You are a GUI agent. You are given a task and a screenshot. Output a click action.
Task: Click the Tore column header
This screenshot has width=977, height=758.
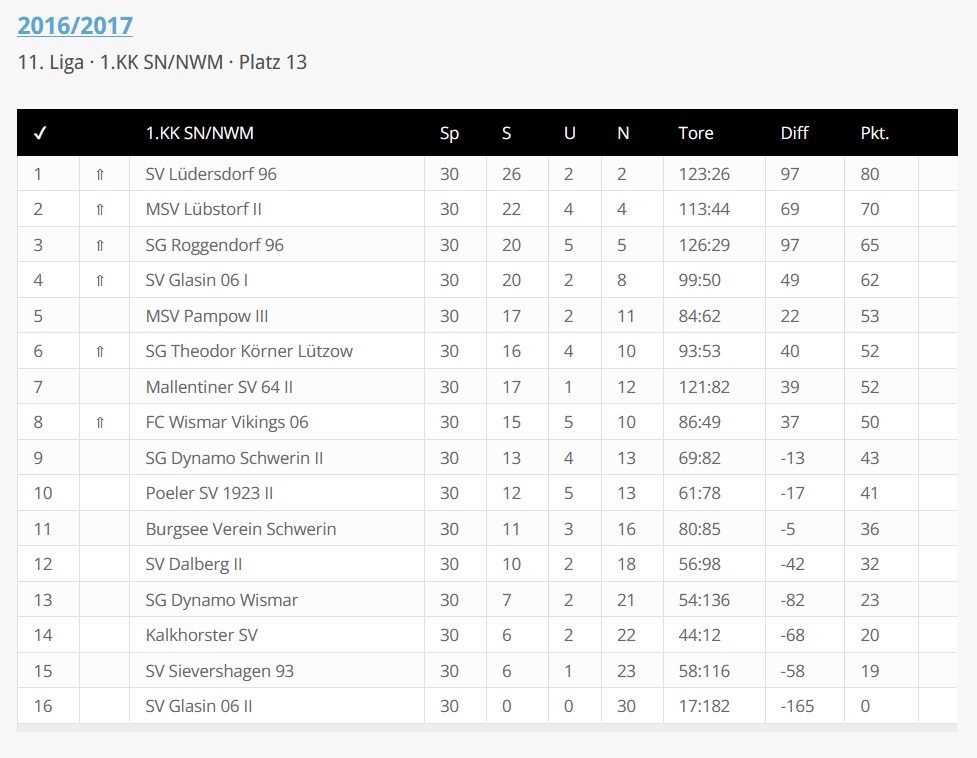tap(696, 133)
